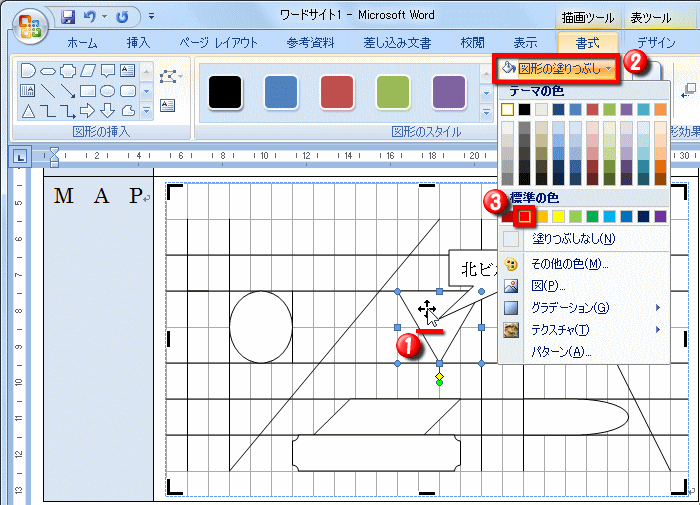Choose 塗りつぶしなし(N) option
The width and height of the screenshot is (700, 505).
click(x=583, y=239)
